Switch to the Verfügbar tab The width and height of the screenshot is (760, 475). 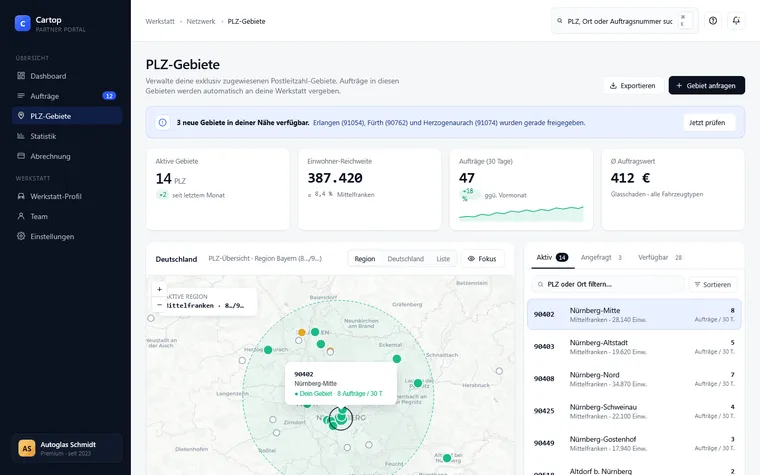tap(660, 257)
